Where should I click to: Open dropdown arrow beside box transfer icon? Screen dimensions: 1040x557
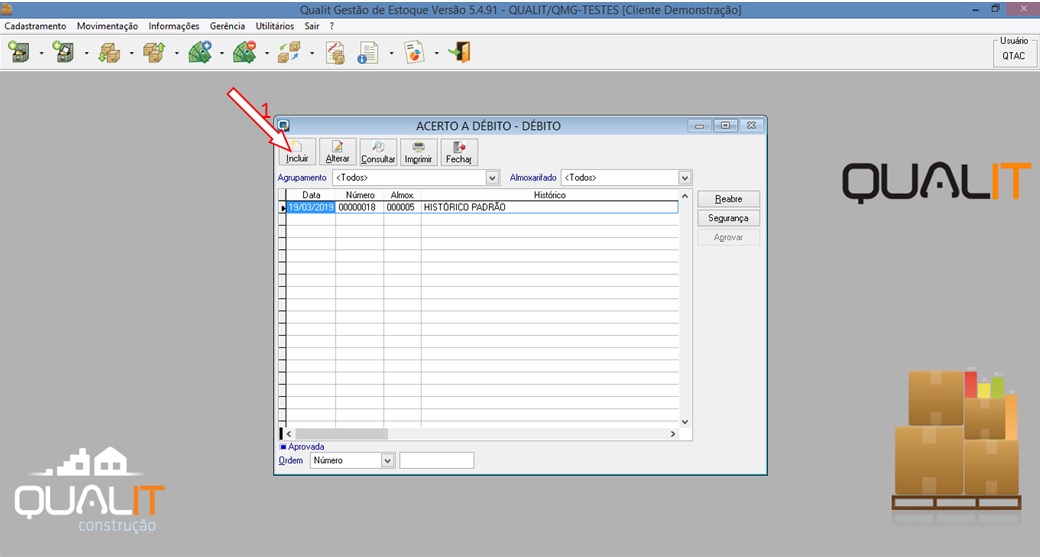312,53
